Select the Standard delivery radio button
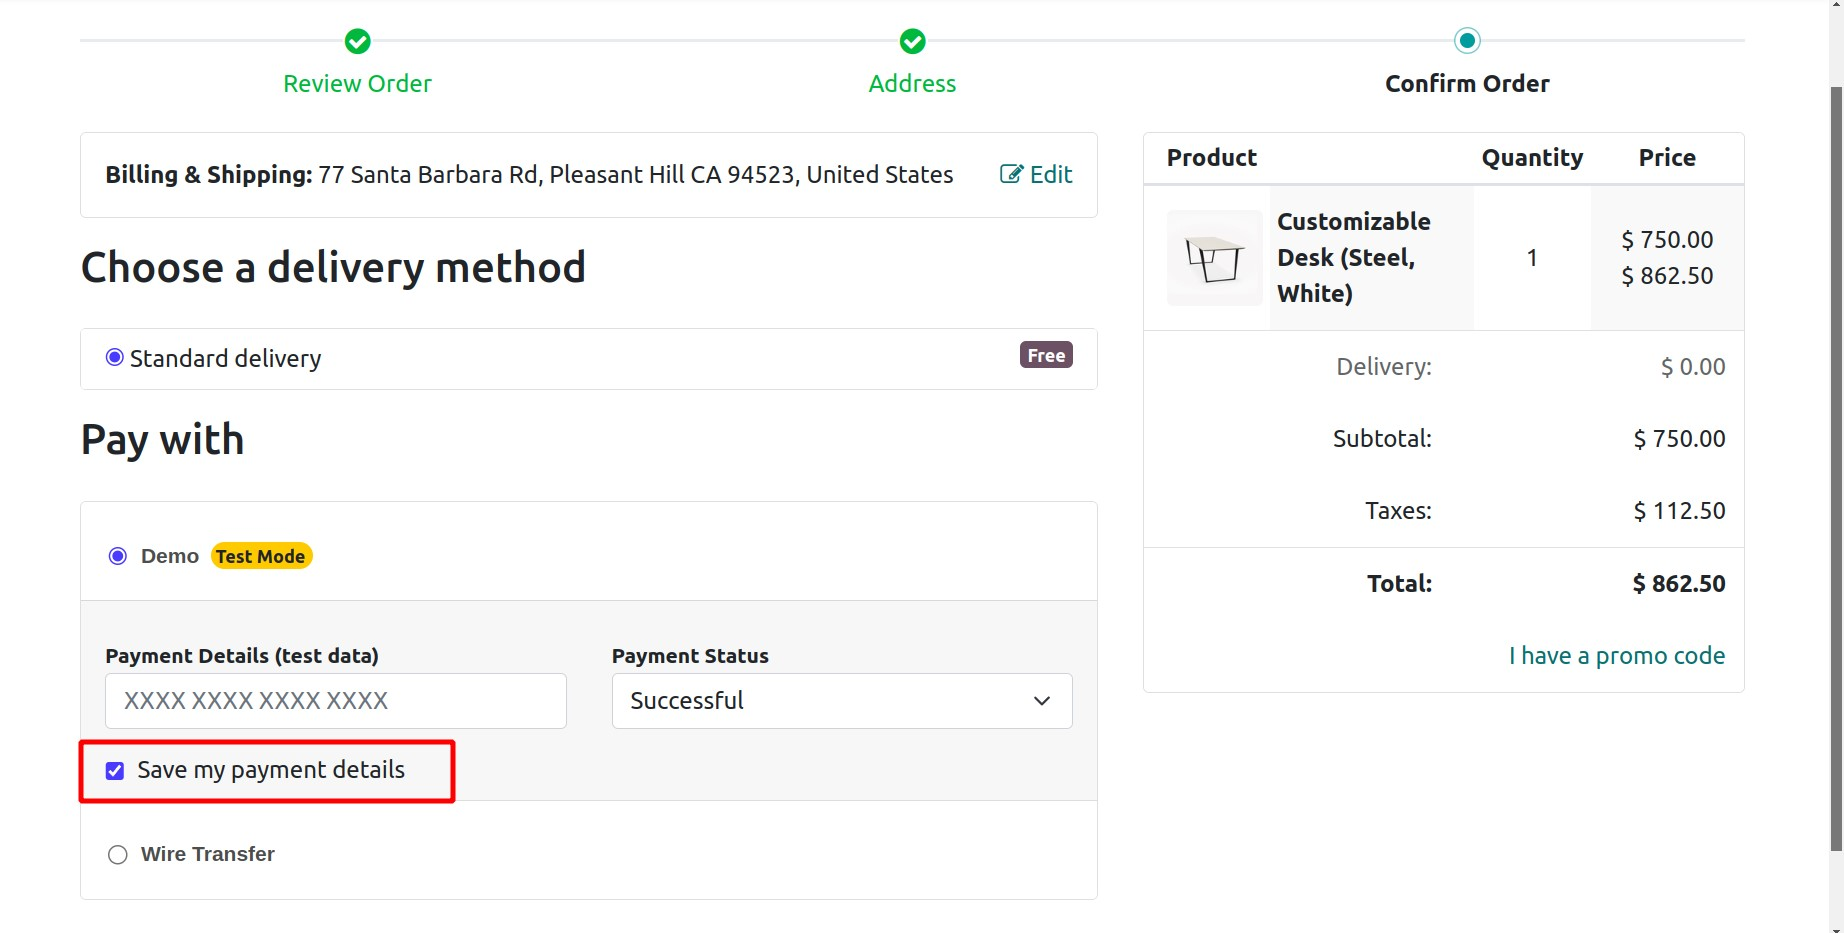 pos(115,358)
